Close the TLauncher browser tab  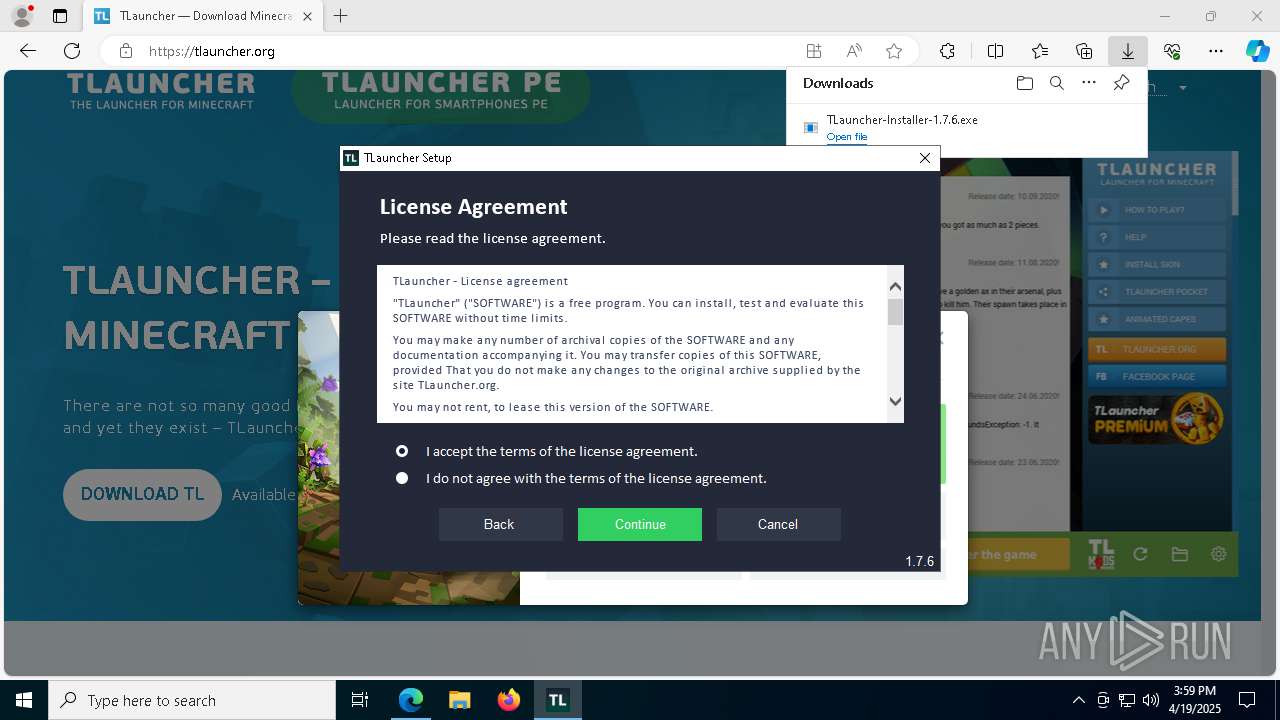point(308,16)
